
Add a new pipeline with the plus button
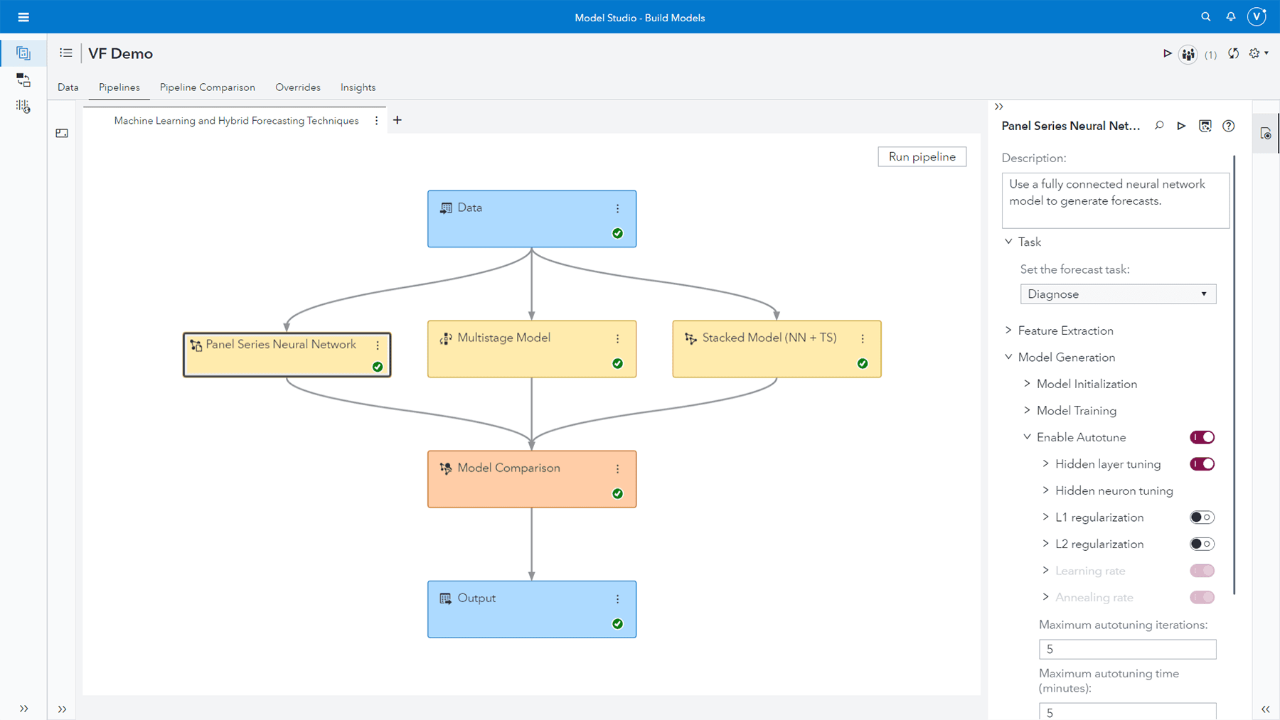point(397,119)
